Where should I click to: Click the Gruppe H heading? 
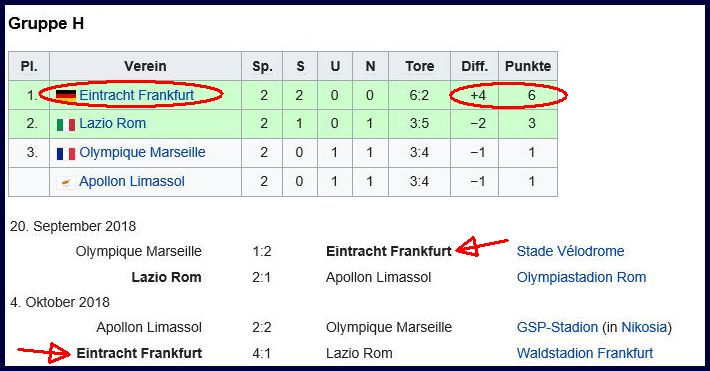point(46,24)
